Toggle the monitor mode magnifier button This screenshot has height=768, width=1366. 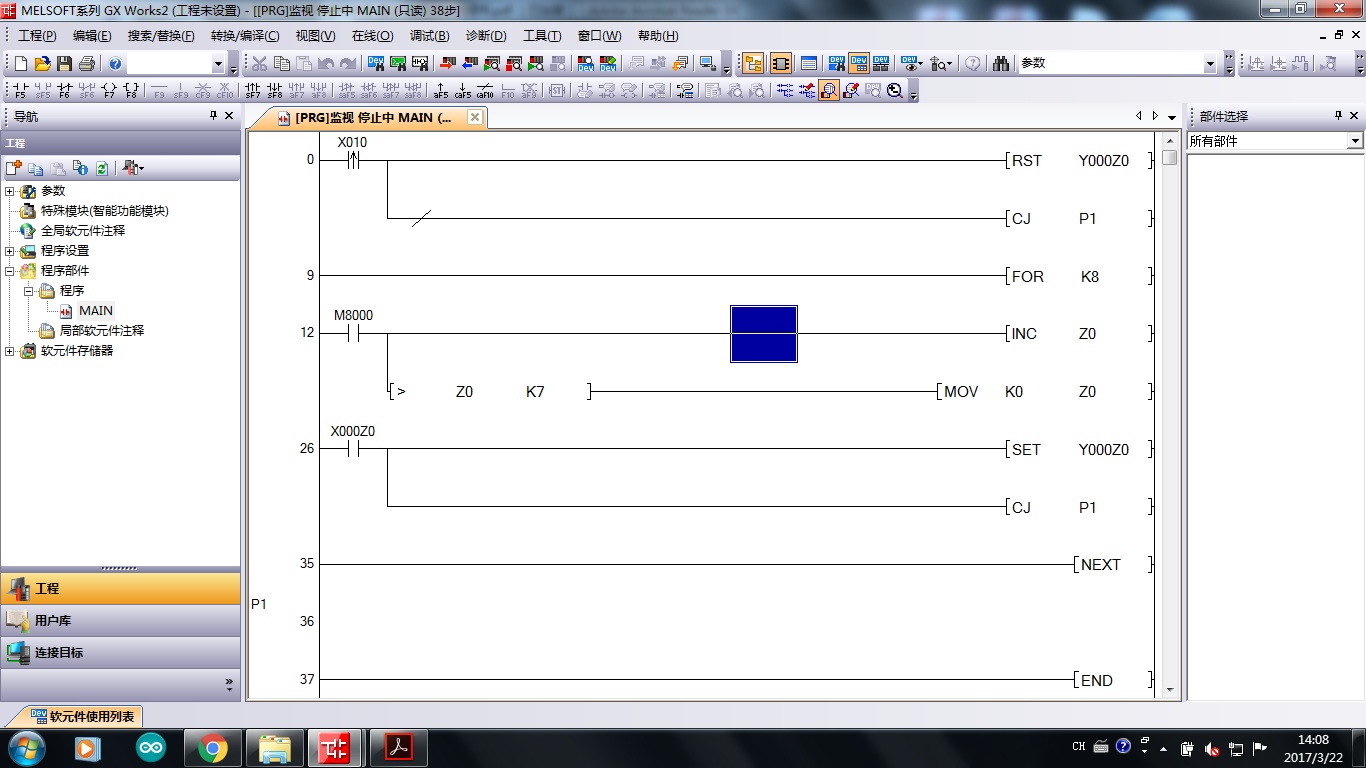(x=829, y=91)
